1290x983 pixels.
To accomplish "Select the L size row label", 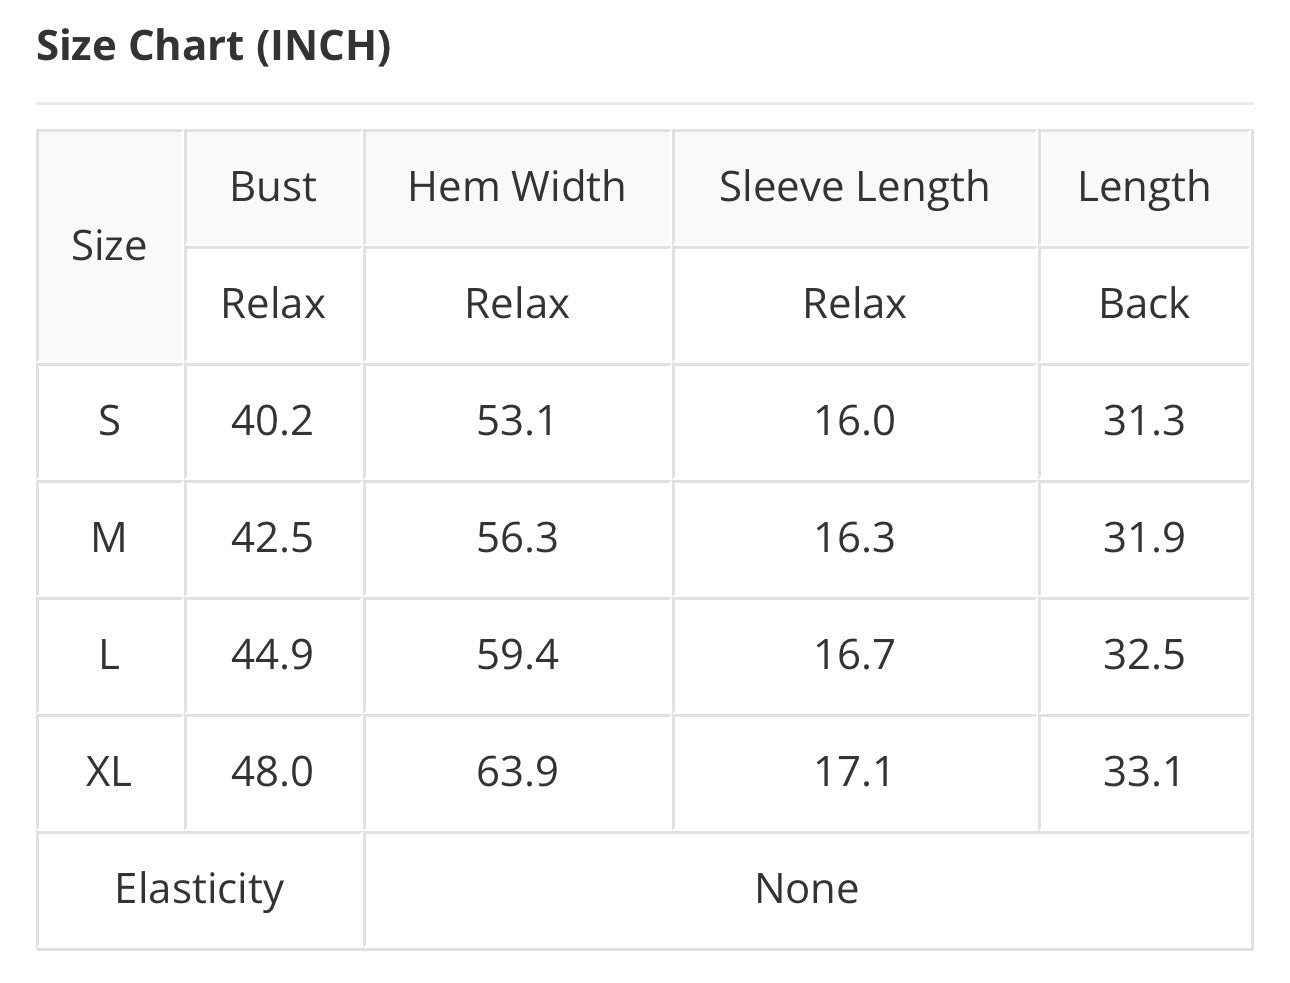I will pos(109,654).
